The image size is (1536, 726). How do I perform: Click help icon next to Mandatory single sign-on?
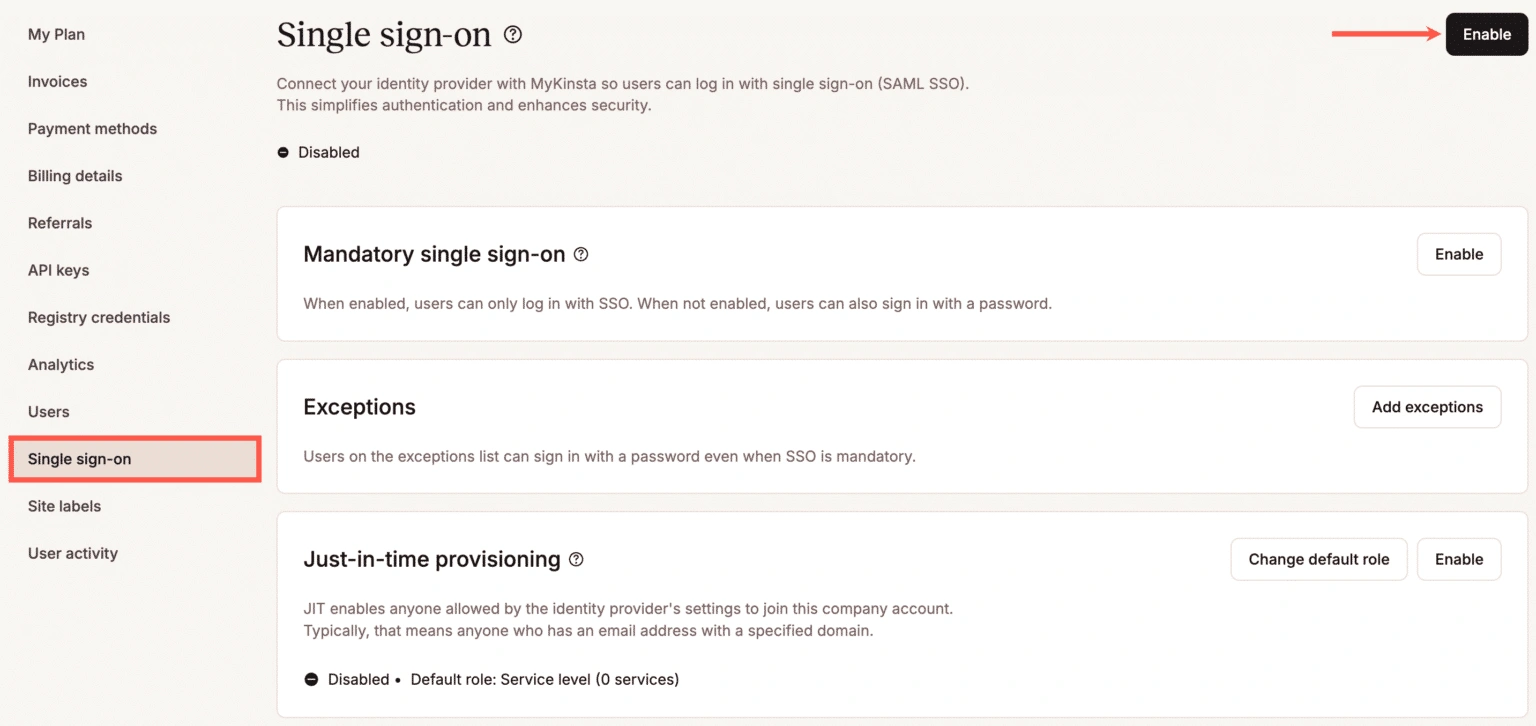[581, 254]
